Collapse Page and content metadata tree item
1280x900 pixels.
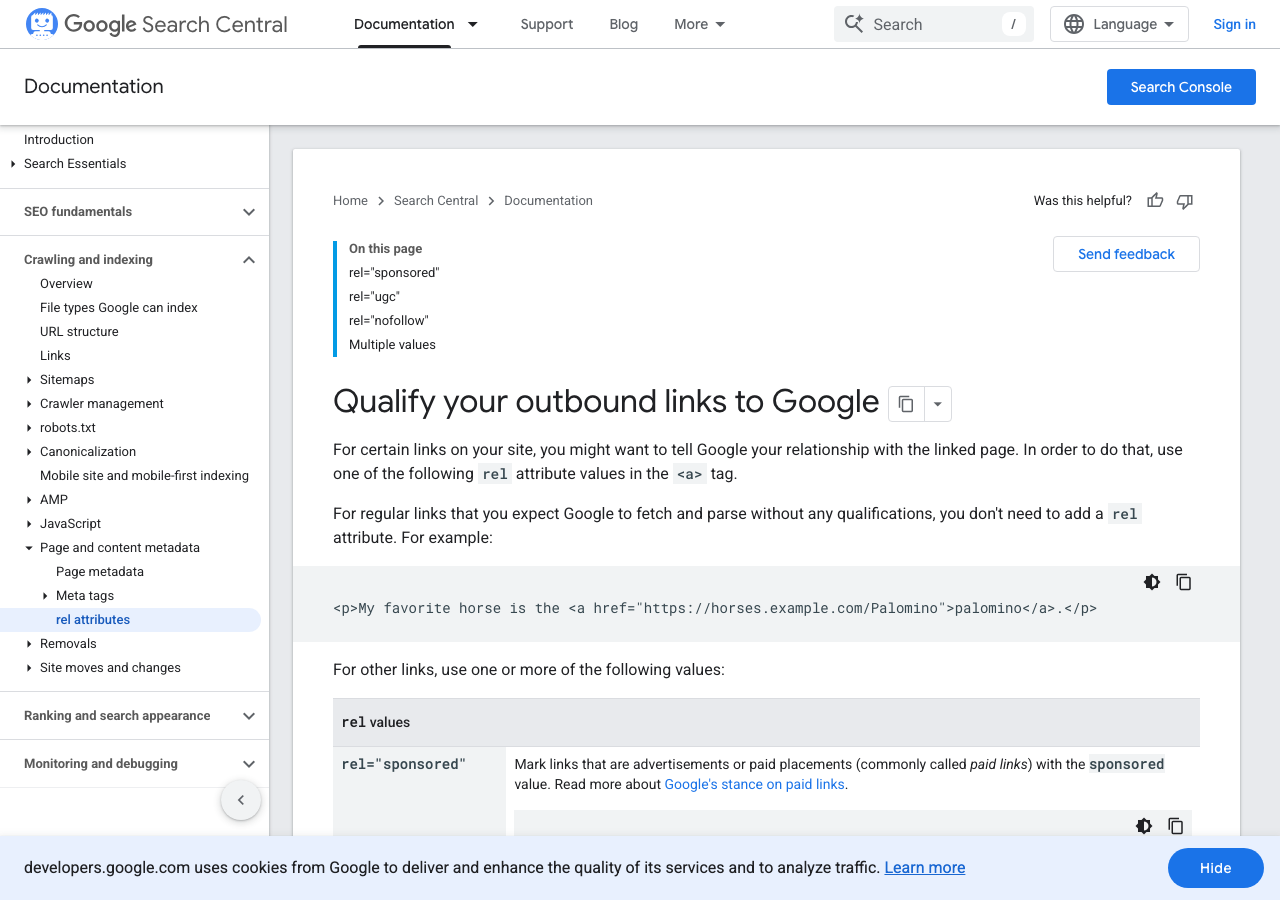[x=28, y=548]
